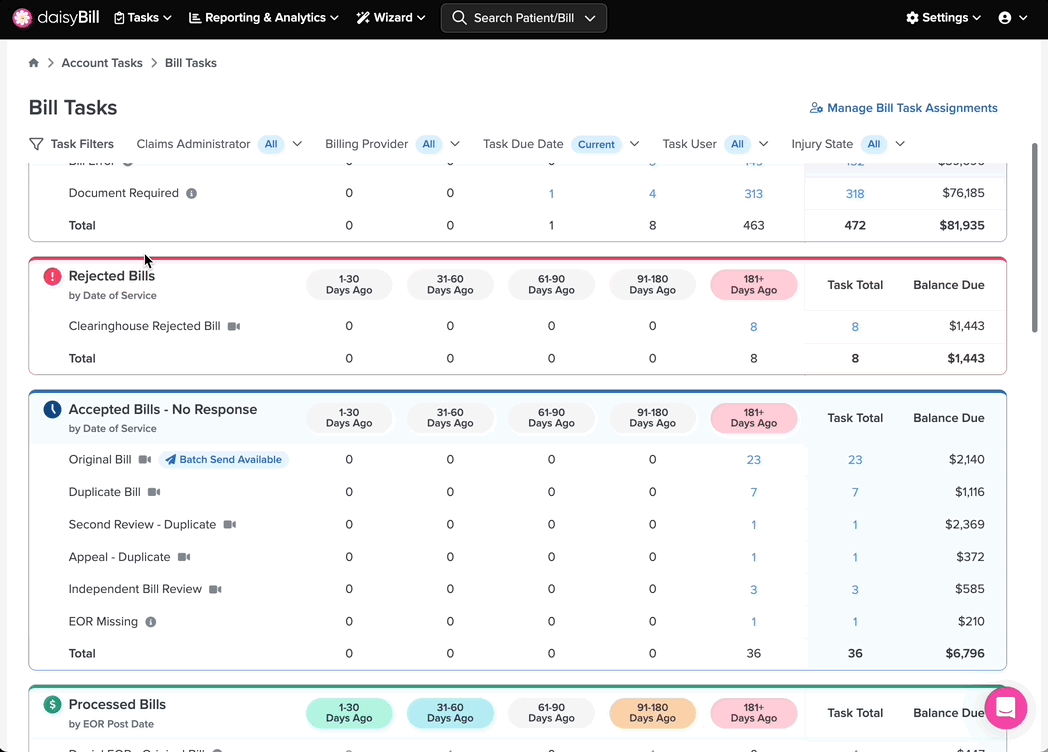Click Batch Send Available badge
The width and height of the screenshot is (1048, 752).
[x=224, y=460]
